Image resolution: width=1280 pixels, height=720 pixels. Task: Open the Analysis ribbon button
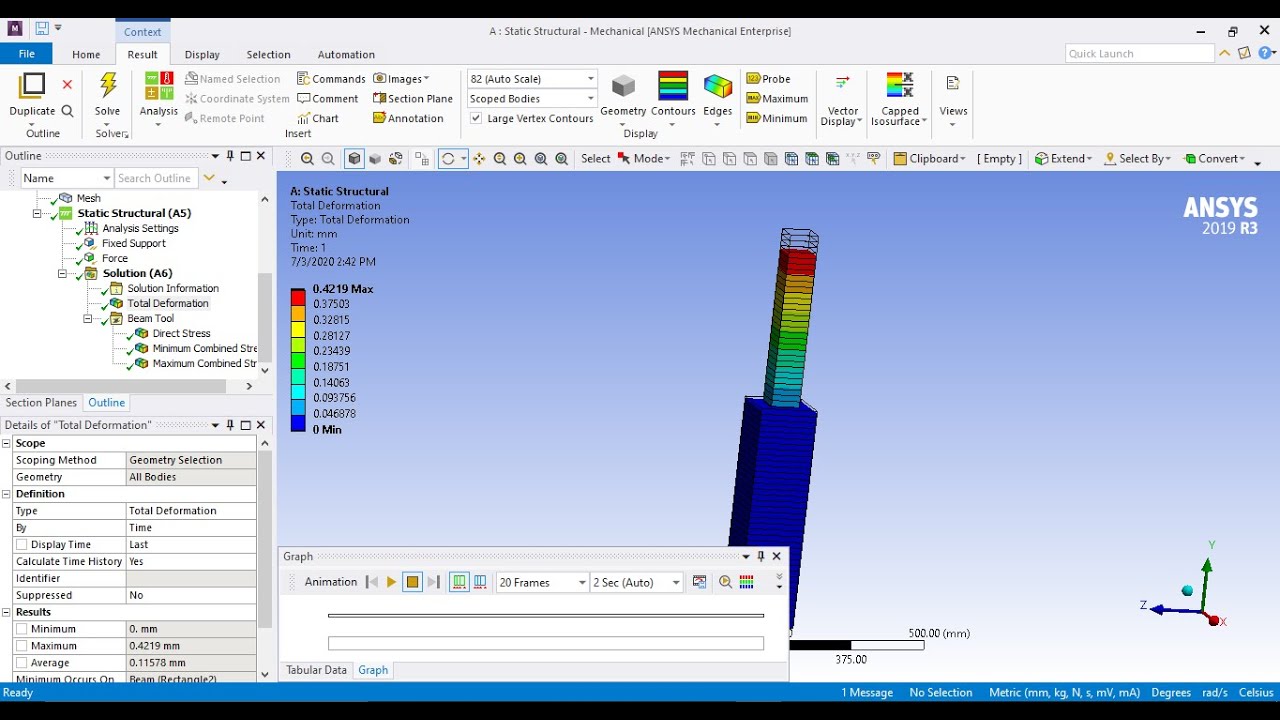click(x=158, y=98)
